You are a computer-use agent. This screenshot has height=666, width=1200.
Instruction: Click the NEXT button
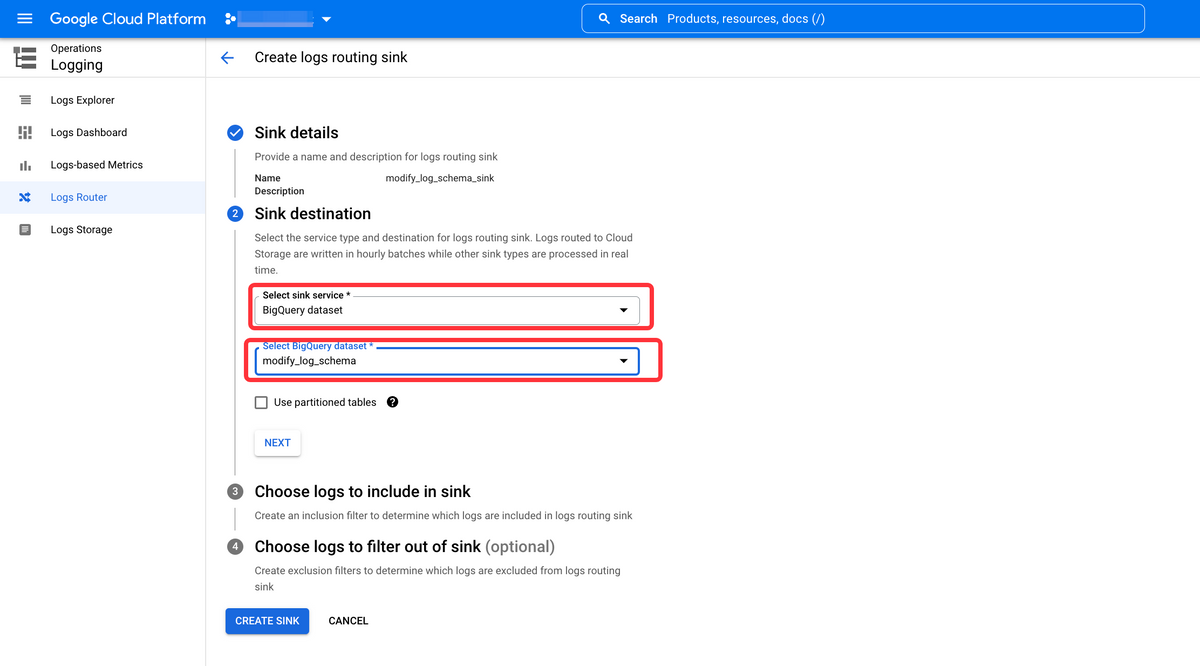point(278,443)
